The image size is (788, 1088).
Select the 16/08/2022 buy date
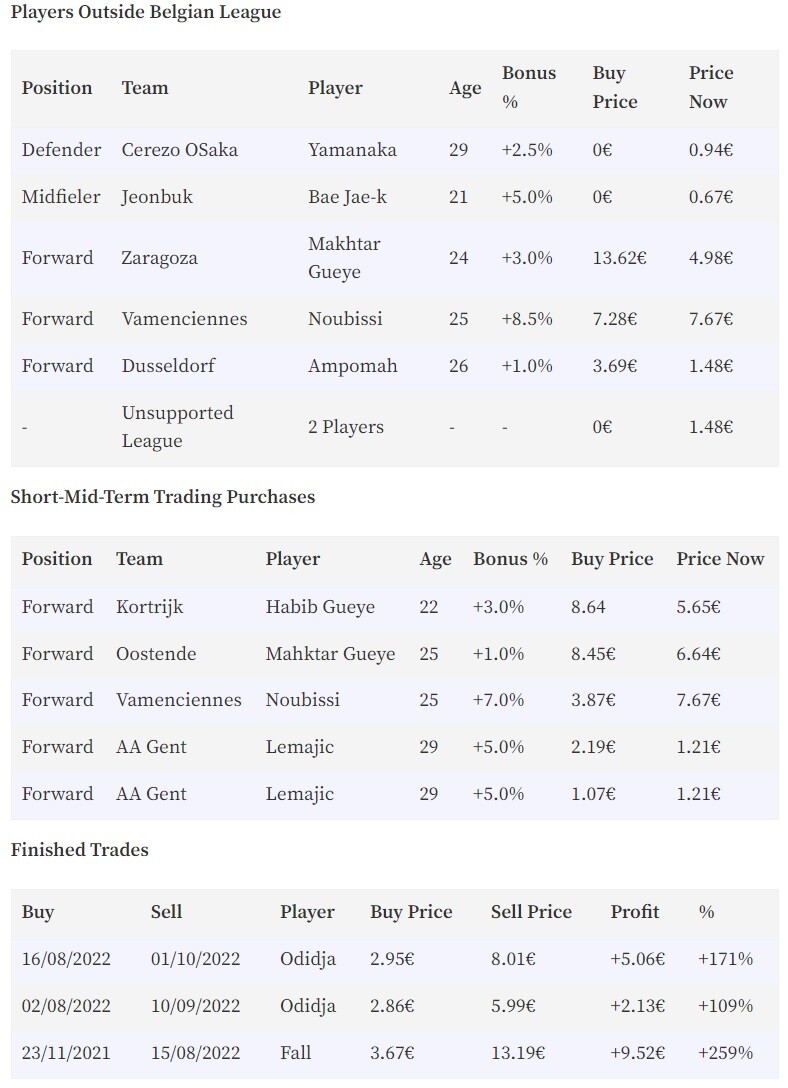pos(66,959)
